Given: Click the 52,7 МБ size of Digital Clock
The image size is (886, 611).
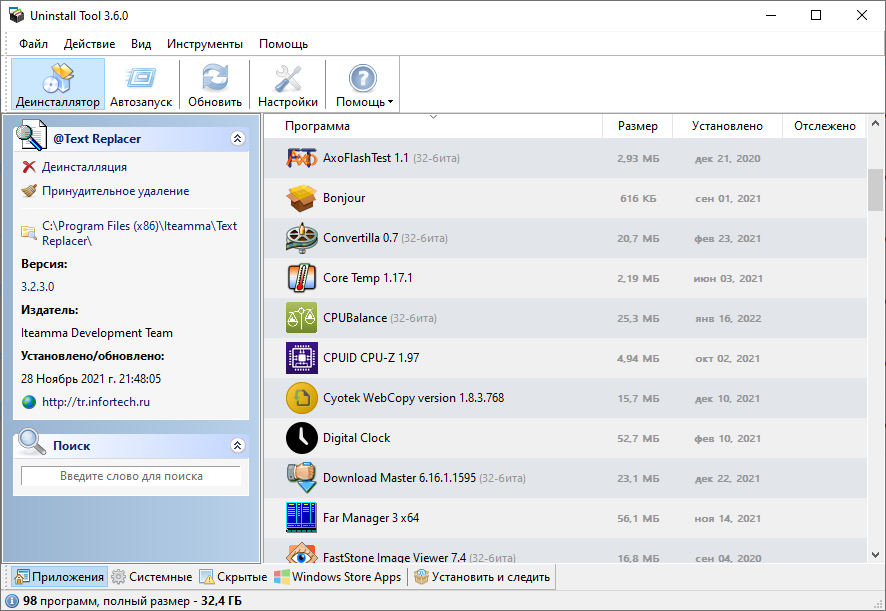Looking at the screenshot, I should coord(638,439).
